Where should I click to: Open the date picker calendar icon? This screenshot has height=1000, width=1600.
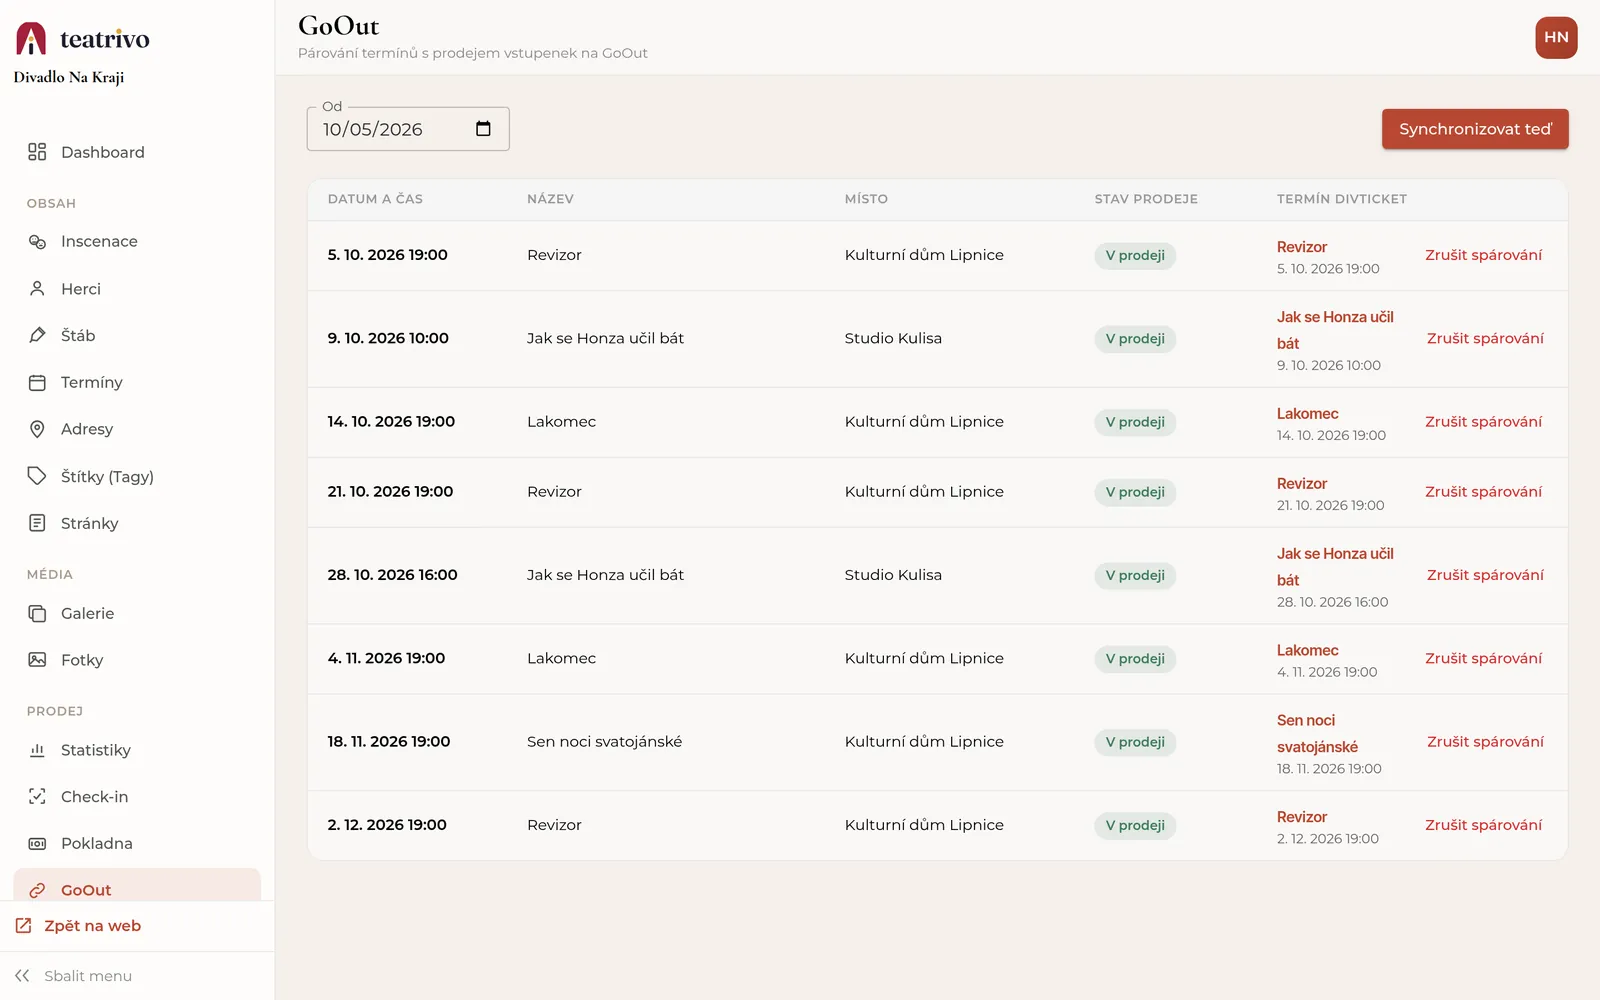click(483, 129)
